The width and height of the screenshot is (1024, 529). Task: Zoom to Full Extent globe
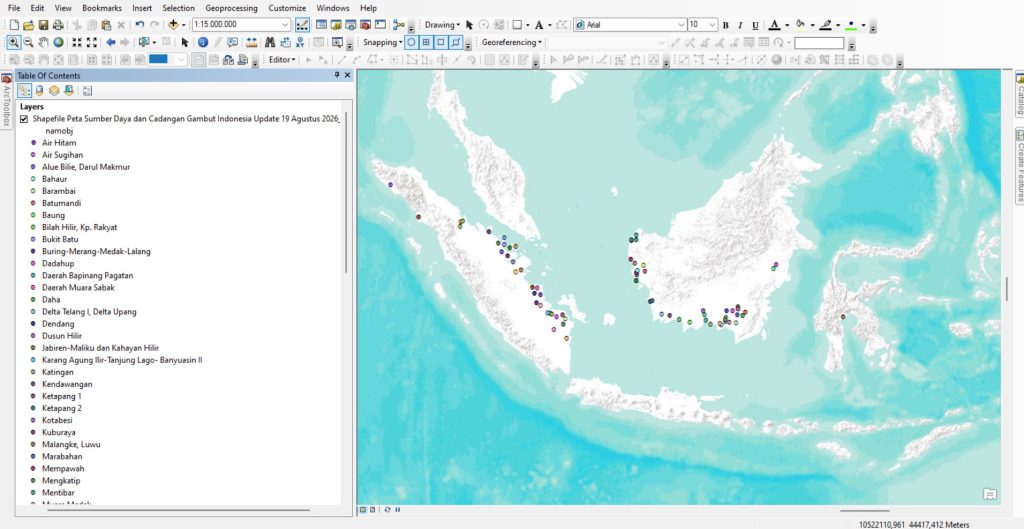(58, 42)
